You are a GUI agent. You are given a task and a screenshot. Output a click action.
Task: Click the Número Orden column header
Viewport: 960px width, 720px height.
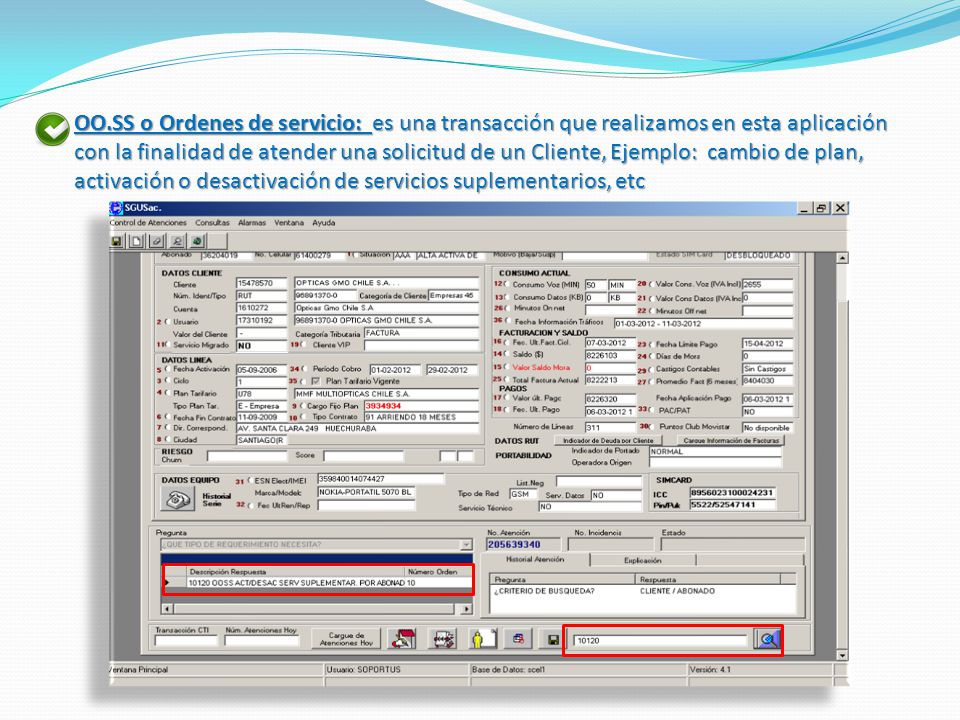(438, 571)
